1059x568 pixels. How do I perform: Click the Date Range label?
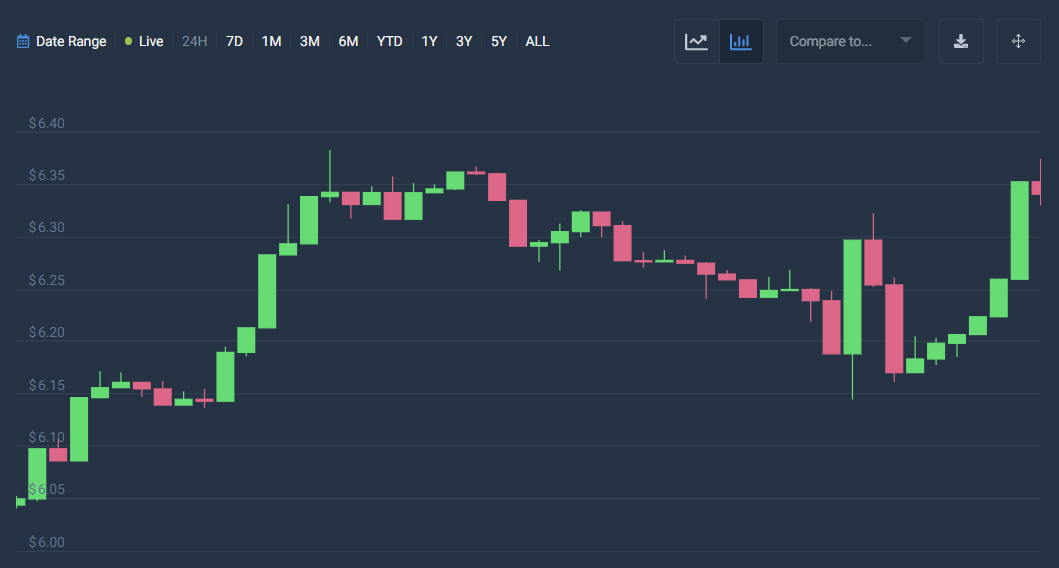coord(71,41)
